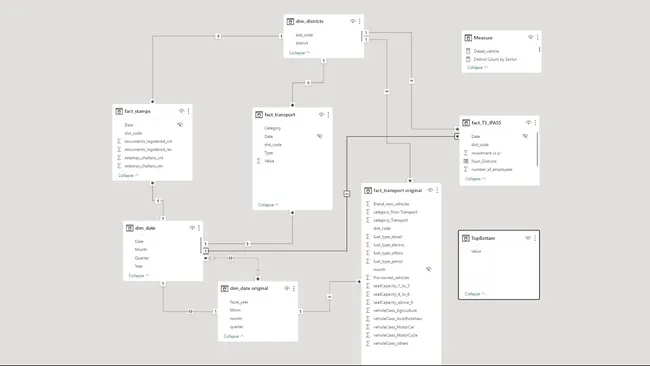Click the Measure table icon
This screenshot has height=366, width=650.
(468, 38)
